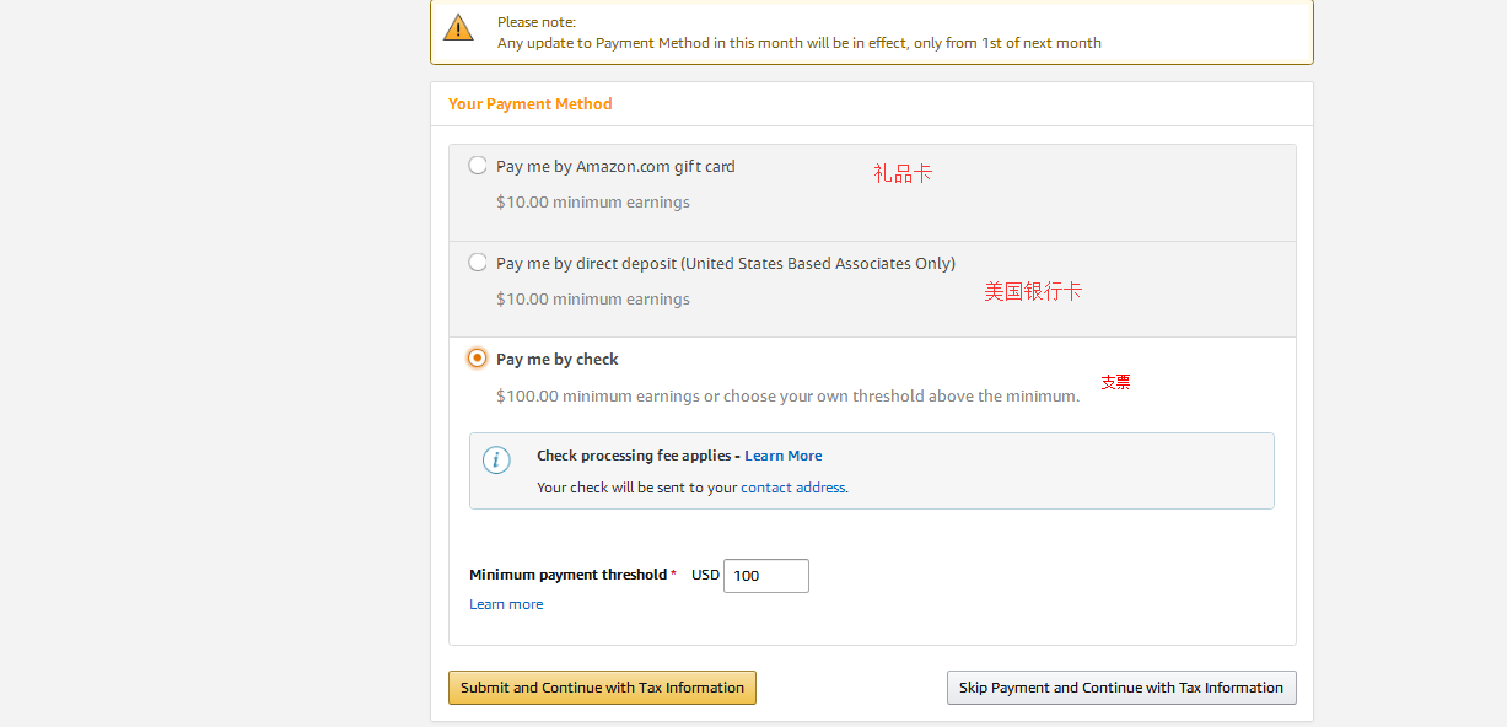
Task: Open the contact address link
Action: [x=793, y=488]
